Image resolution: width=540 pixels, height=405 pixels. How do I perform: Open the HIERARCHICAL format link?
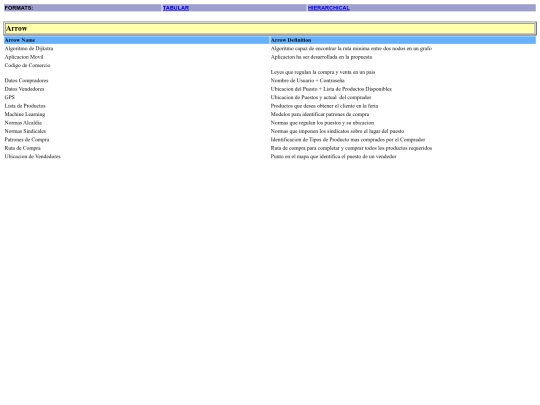tap(329, 8)
